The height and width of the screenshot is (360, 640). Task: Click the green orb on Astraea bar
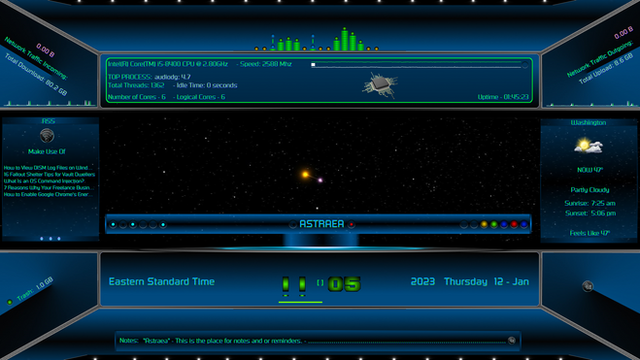[494, 224]
